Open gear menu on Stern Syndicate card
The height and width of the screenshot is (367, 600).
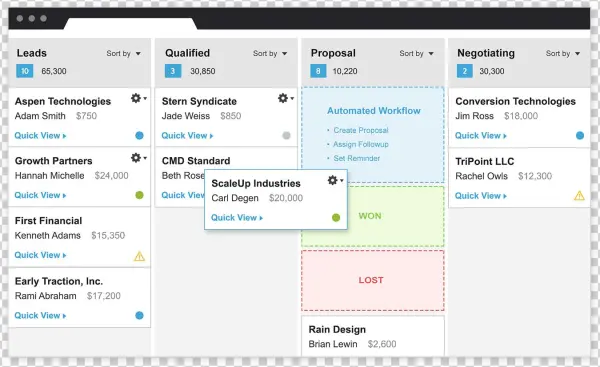[285, 98]
